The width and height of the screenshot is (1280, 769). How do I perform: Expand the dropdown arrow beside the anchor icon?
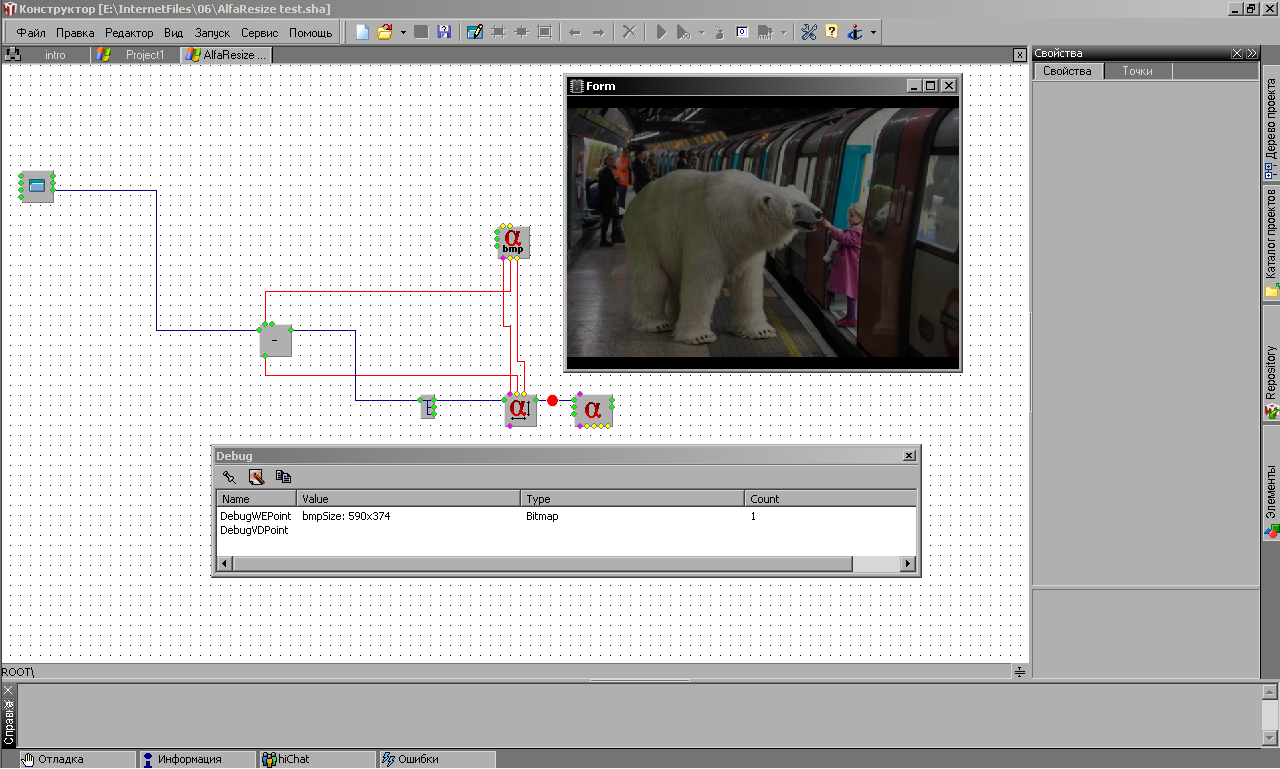point(873,32)
